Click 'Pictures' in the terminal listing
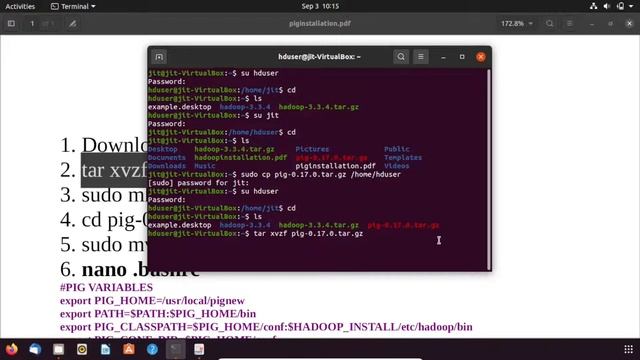 click(x=312, y=149)
